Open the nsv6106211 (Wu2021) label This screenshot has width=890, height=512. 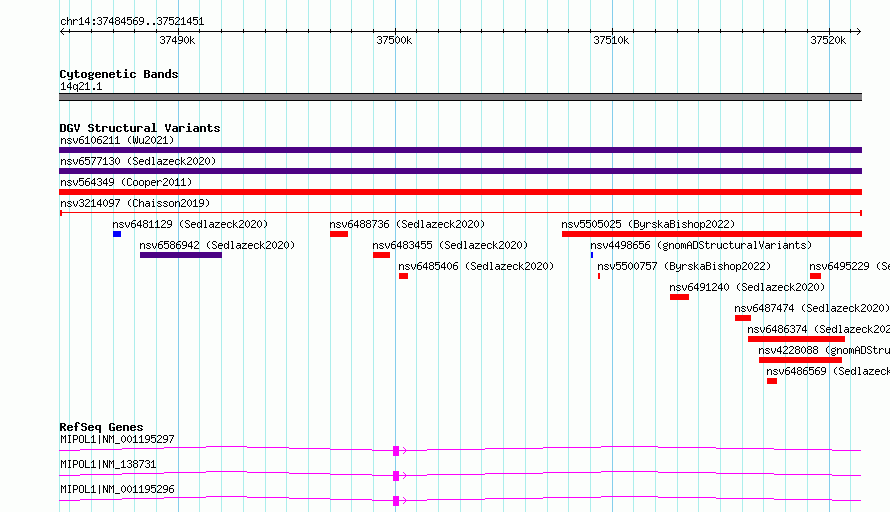tap(117, 140)
